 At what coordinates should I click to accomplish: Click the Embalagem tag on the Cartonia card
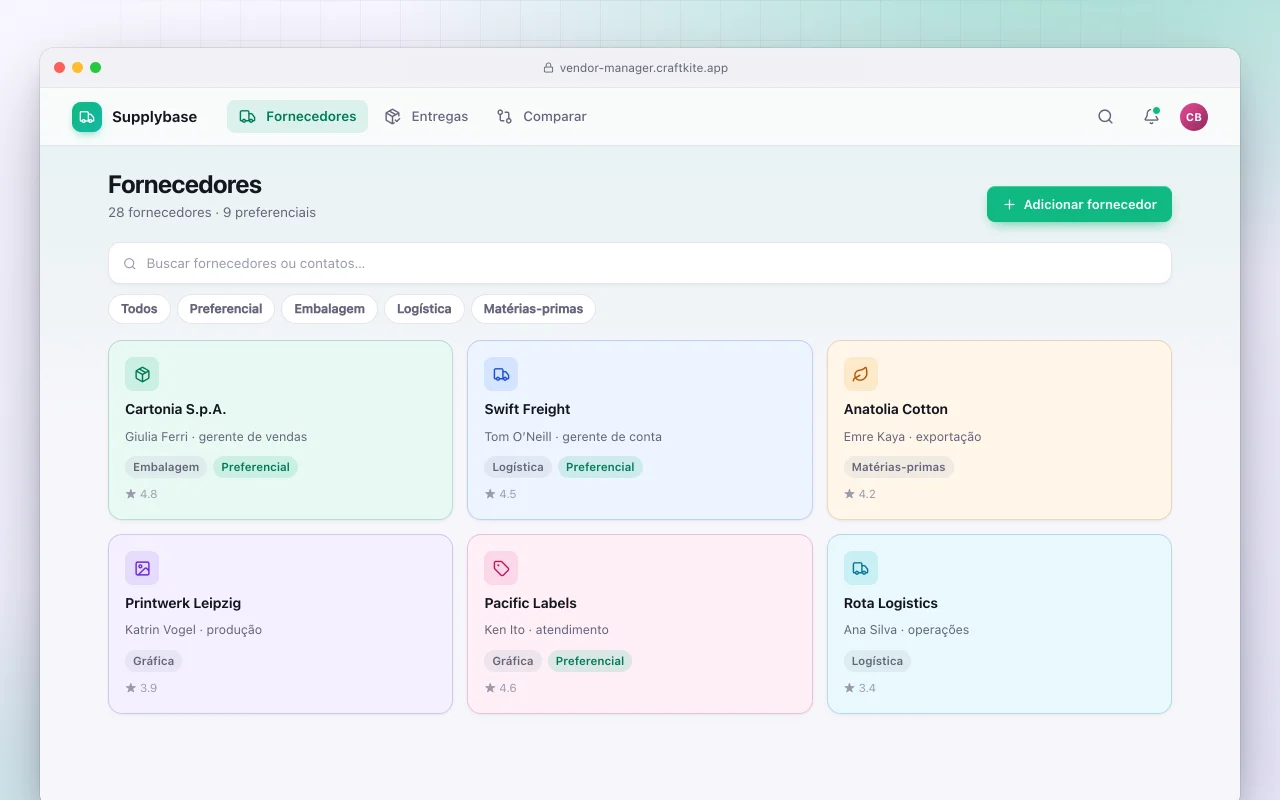point(166,467)
